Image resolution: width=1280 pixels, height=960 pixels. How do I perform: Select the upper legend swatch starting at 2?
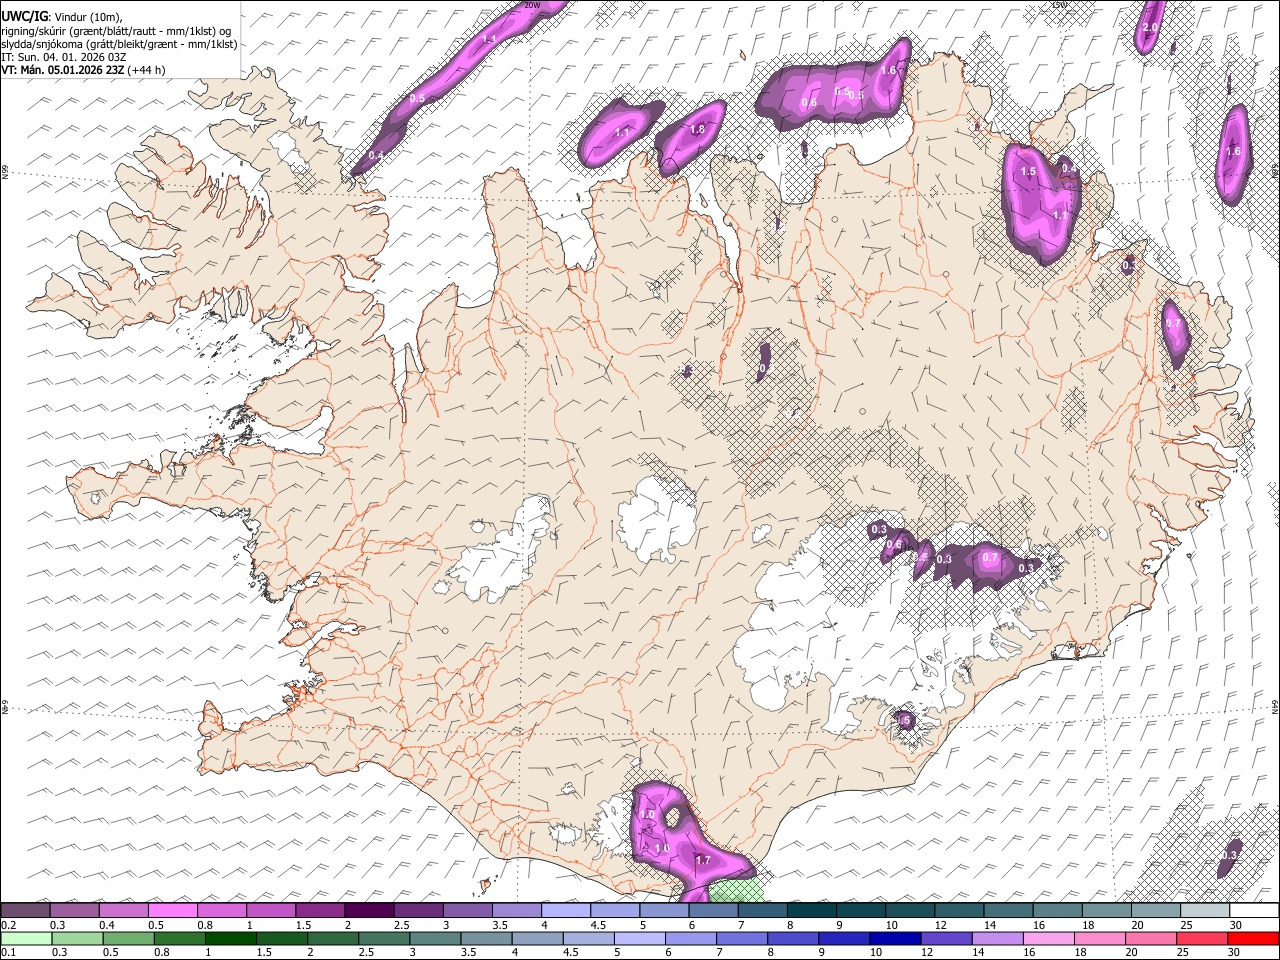pyautogui.click(x=369, y=910)
